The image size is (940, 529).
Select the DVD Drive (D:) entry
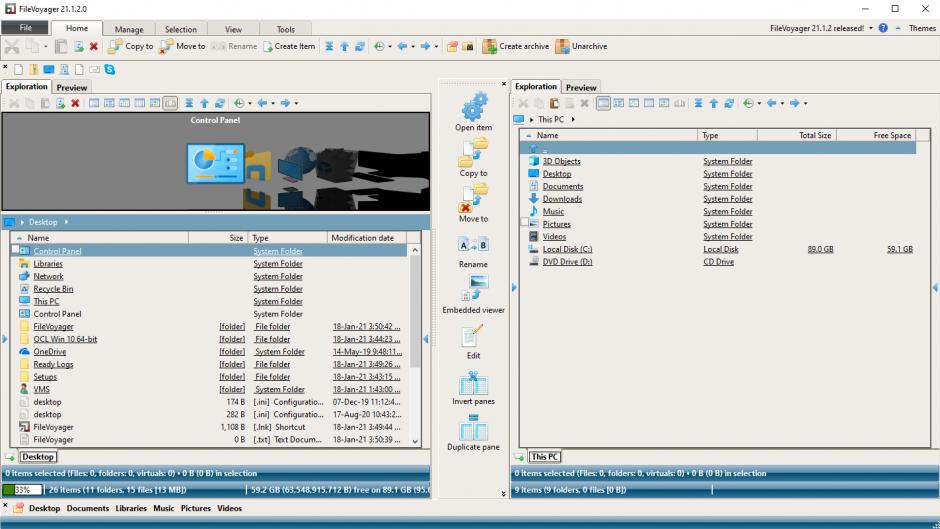click(567, 262)
